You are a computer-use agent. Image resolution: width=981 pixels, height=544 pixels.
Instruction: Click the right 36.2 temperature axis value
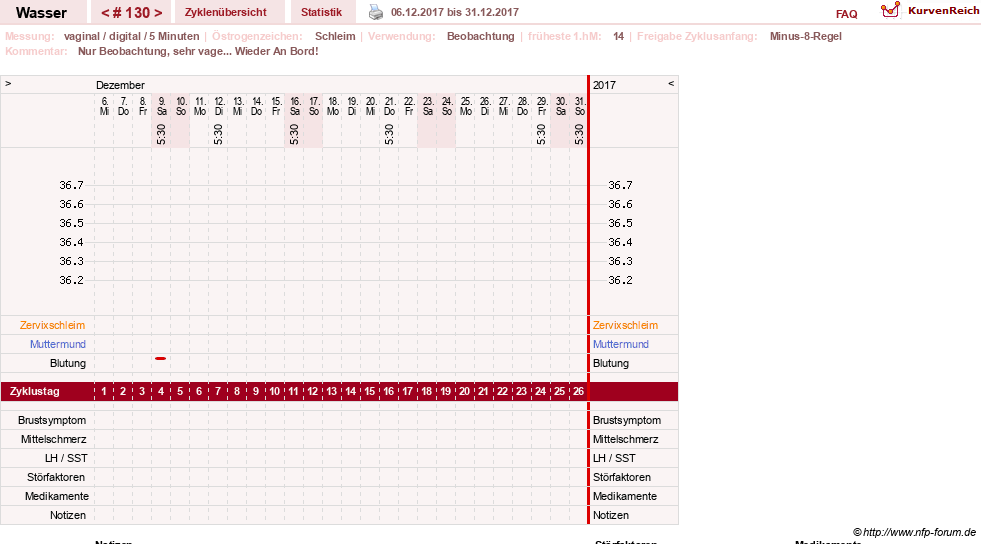point(620,280)
